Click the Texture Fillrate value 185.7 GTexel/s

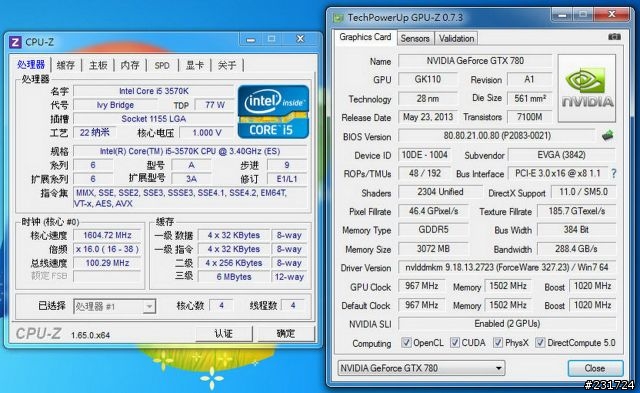click(x=576, y=211)
